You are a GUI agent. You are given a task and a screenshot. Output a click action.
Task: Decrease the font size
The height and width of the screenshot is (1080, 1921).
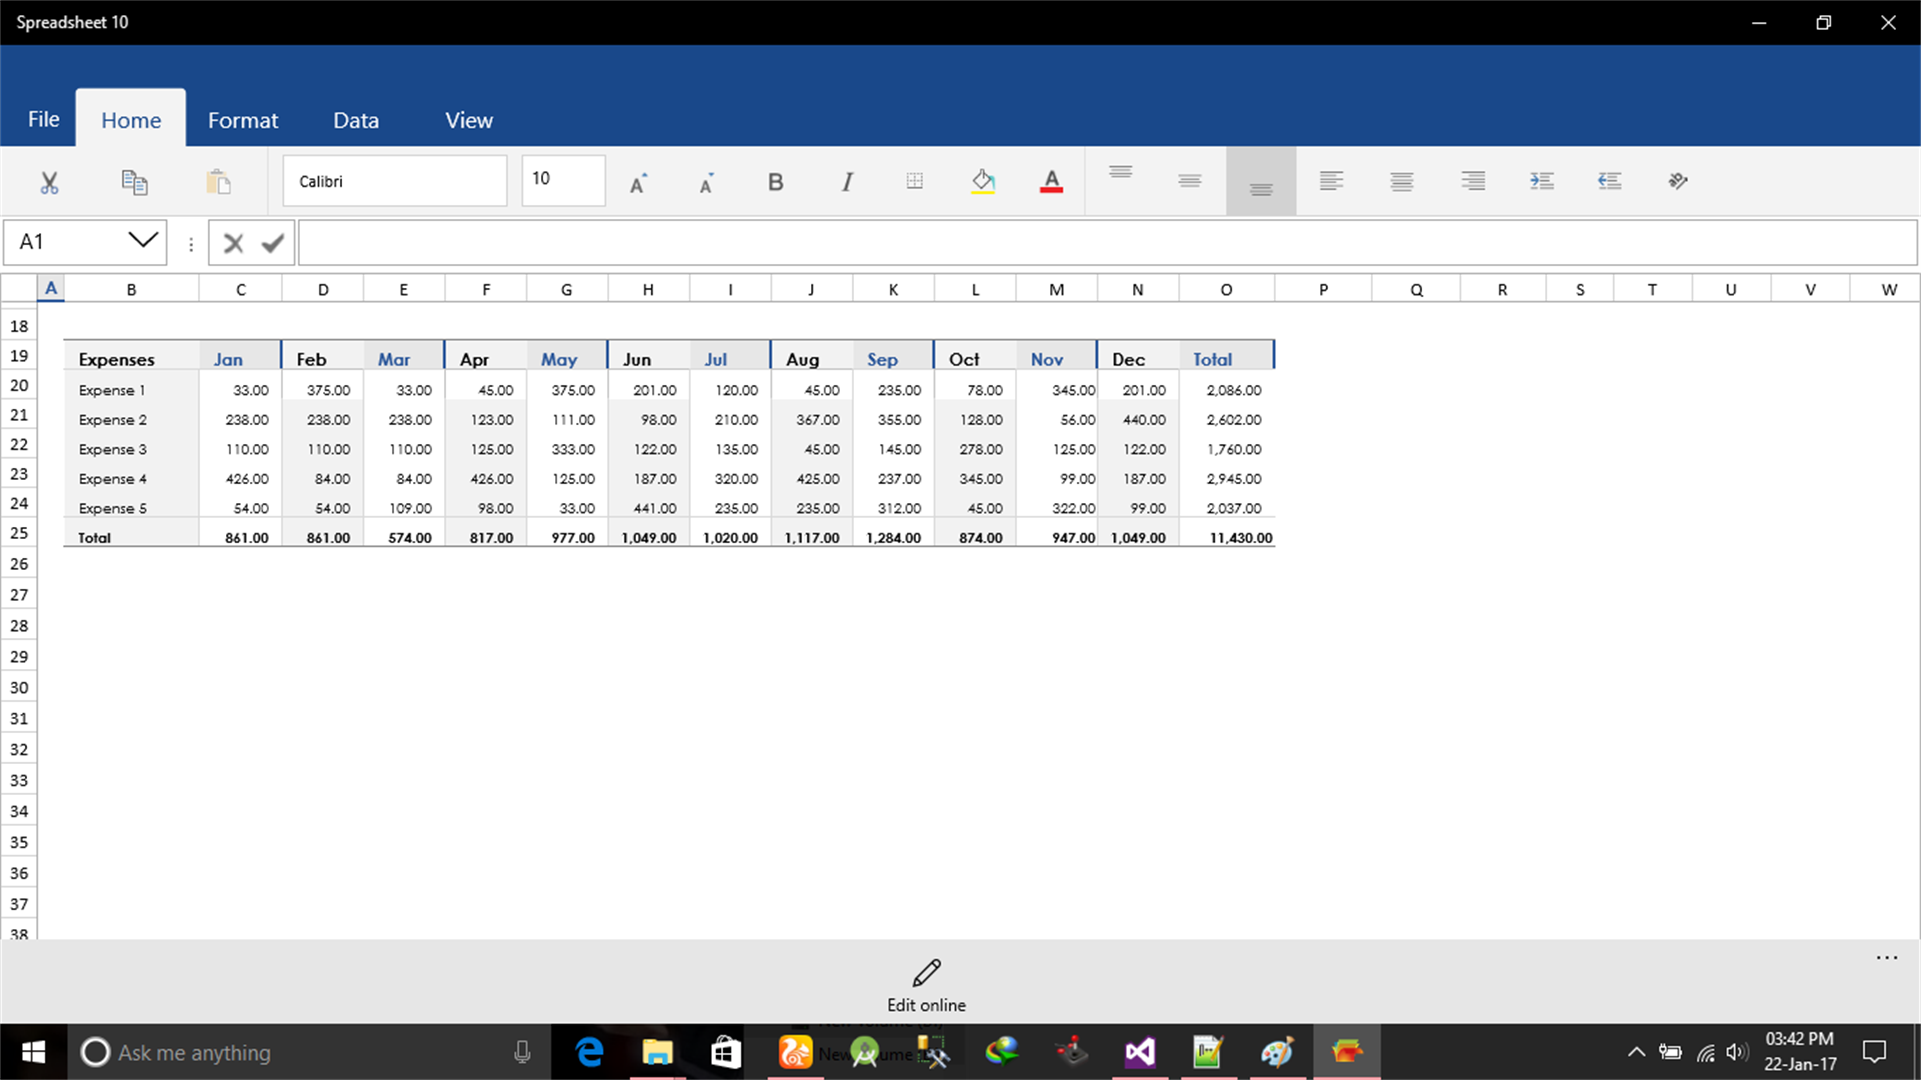706,181
